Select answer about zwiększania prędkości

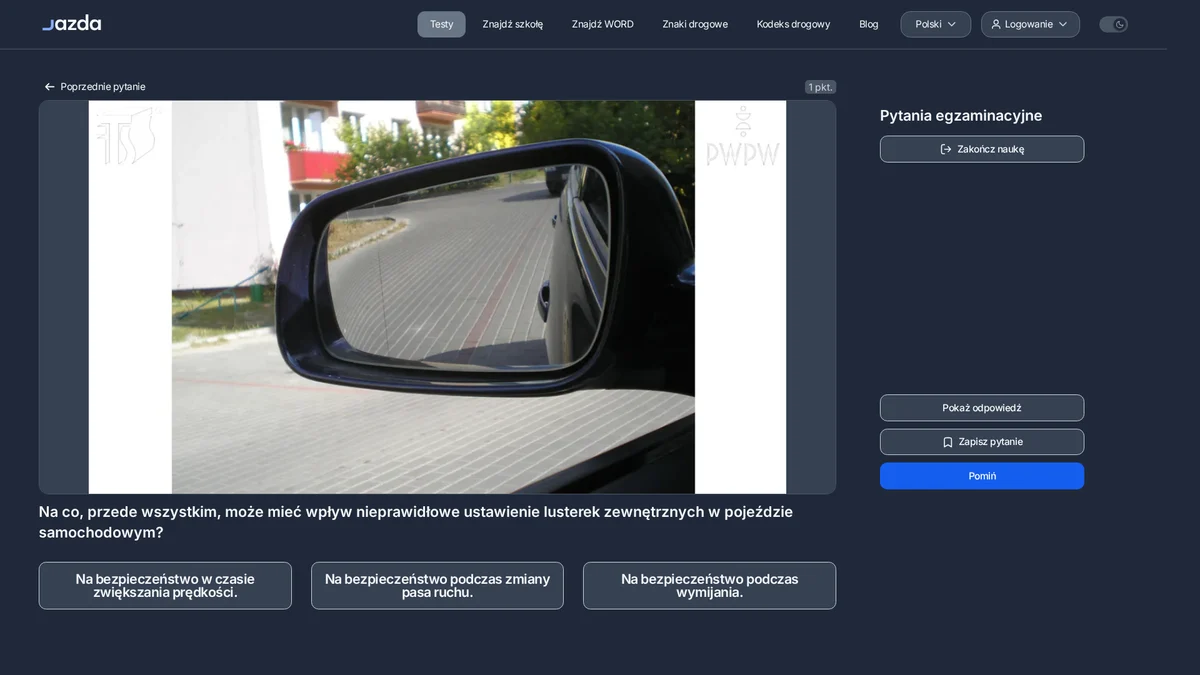click(x=165, y=586)
